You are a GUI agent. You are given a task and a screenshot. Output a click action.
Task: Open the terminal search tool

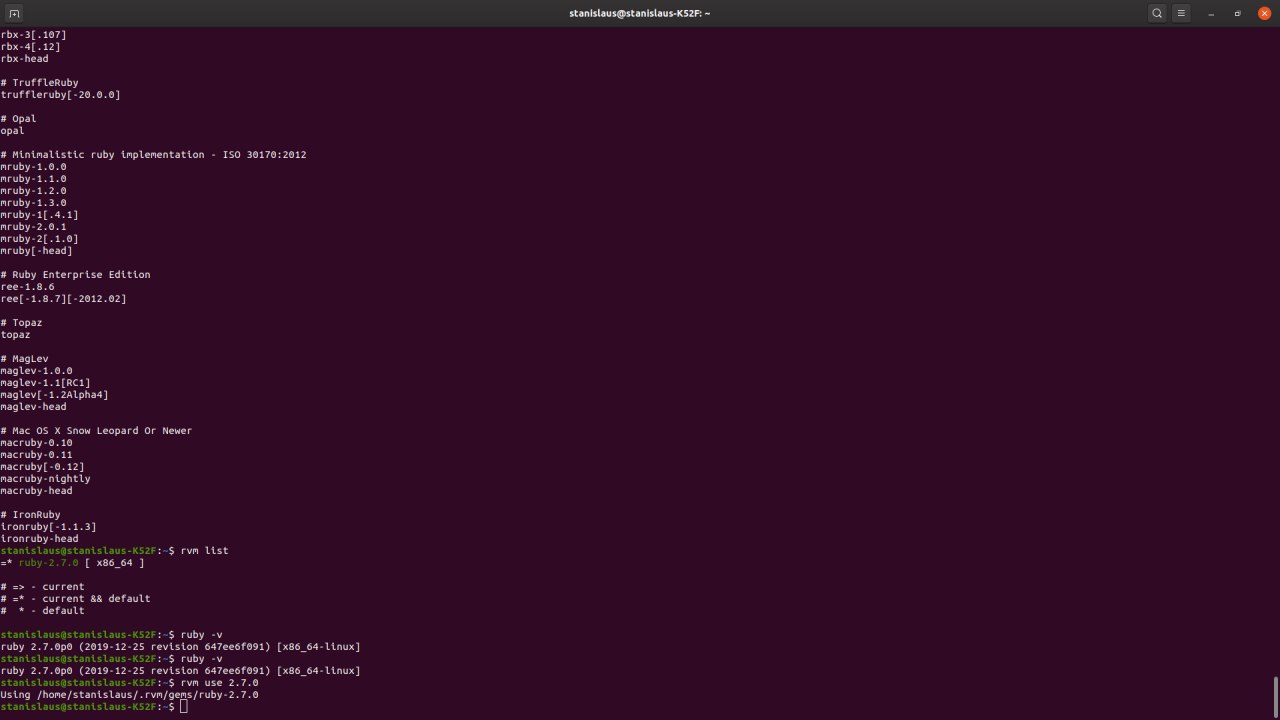1157,13
